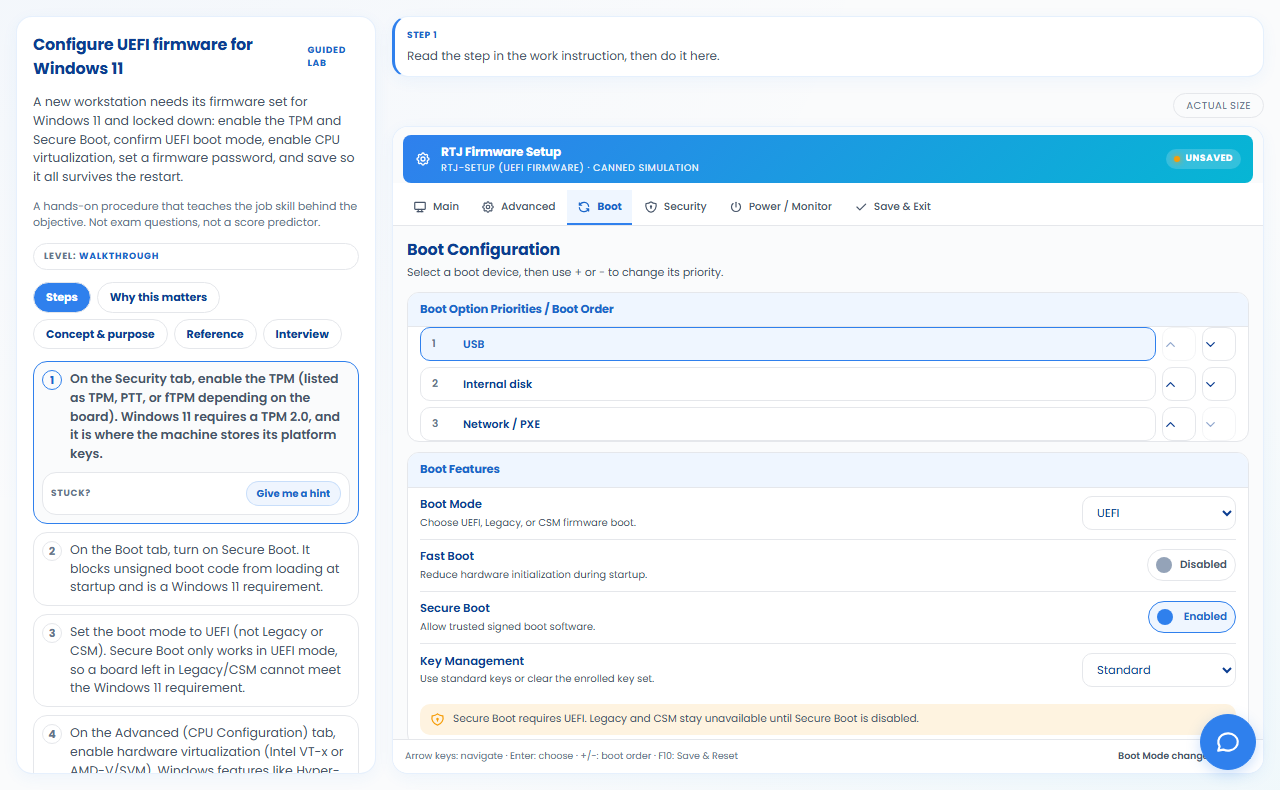Move Internal disk down in boot order
1280x790 pixels.
coord(1219,384)
